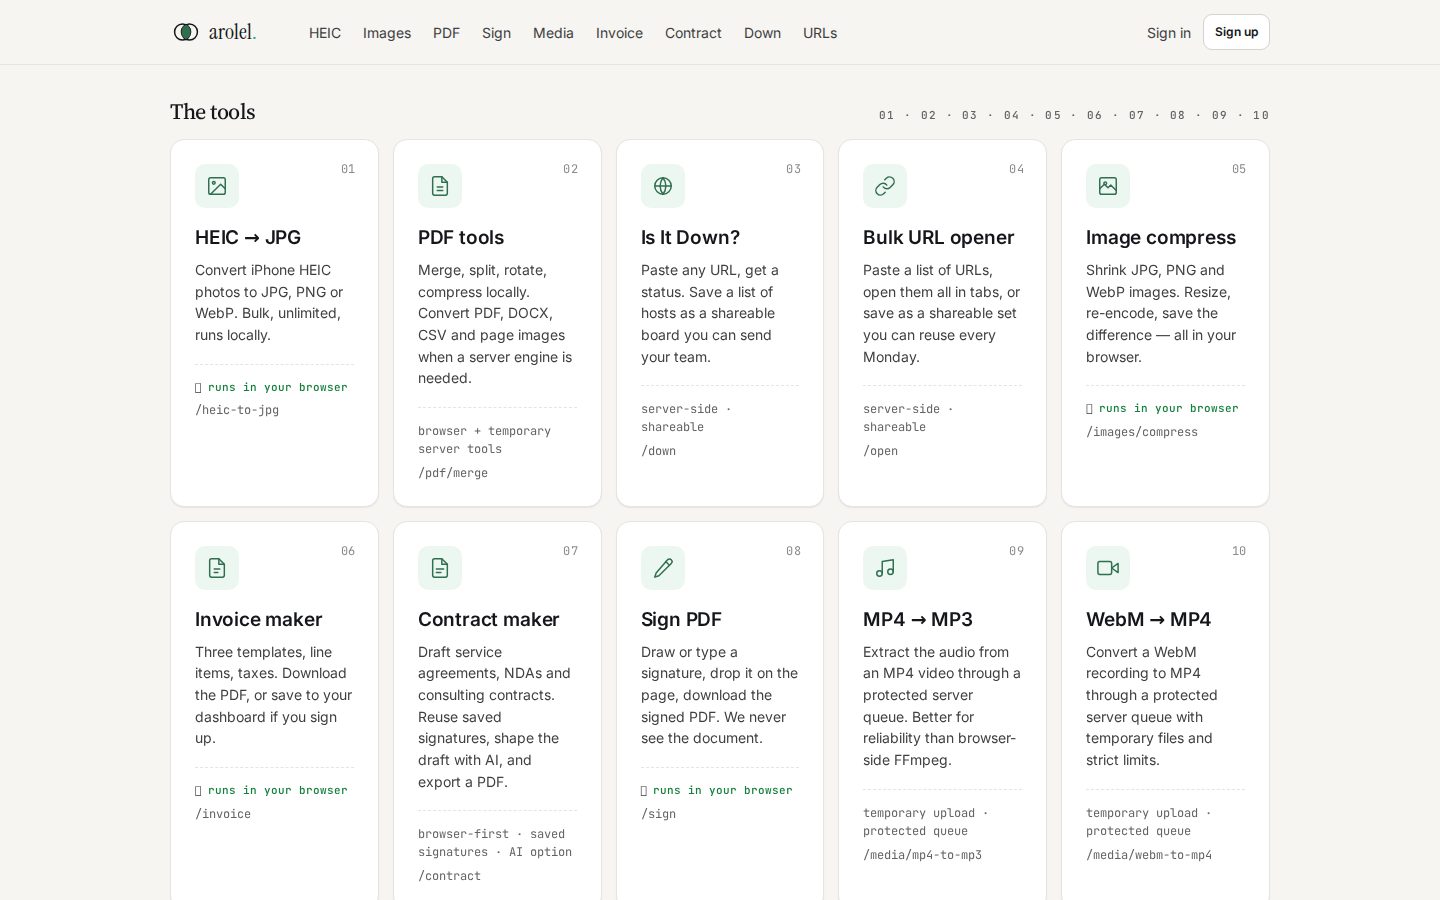The height and width of the screenshot is (900, 1440).
Task: Open the Sign PDF card title
Action: click(x=681, y=620)
